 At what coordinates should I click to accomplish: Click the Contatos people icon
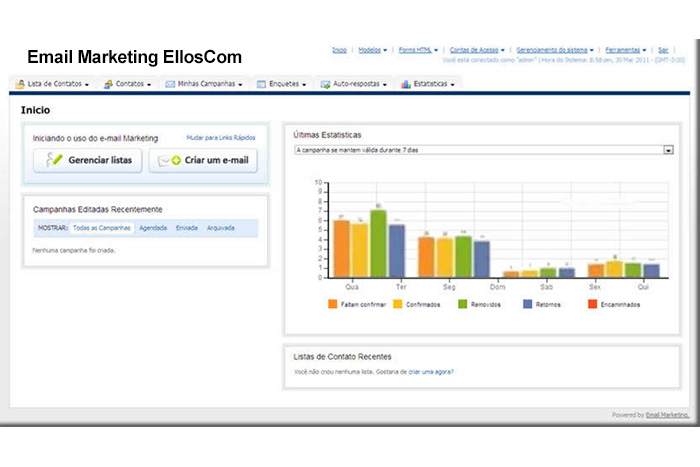(107, 85)
